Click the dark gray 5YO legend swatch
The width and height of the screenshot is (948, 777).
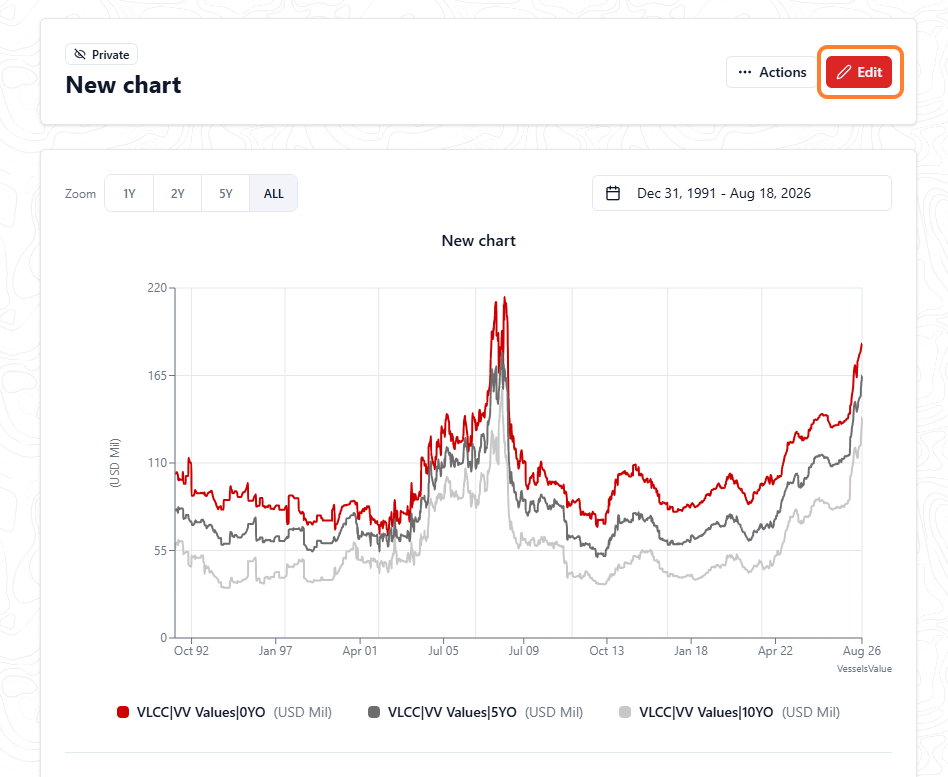tap(374, 712)
